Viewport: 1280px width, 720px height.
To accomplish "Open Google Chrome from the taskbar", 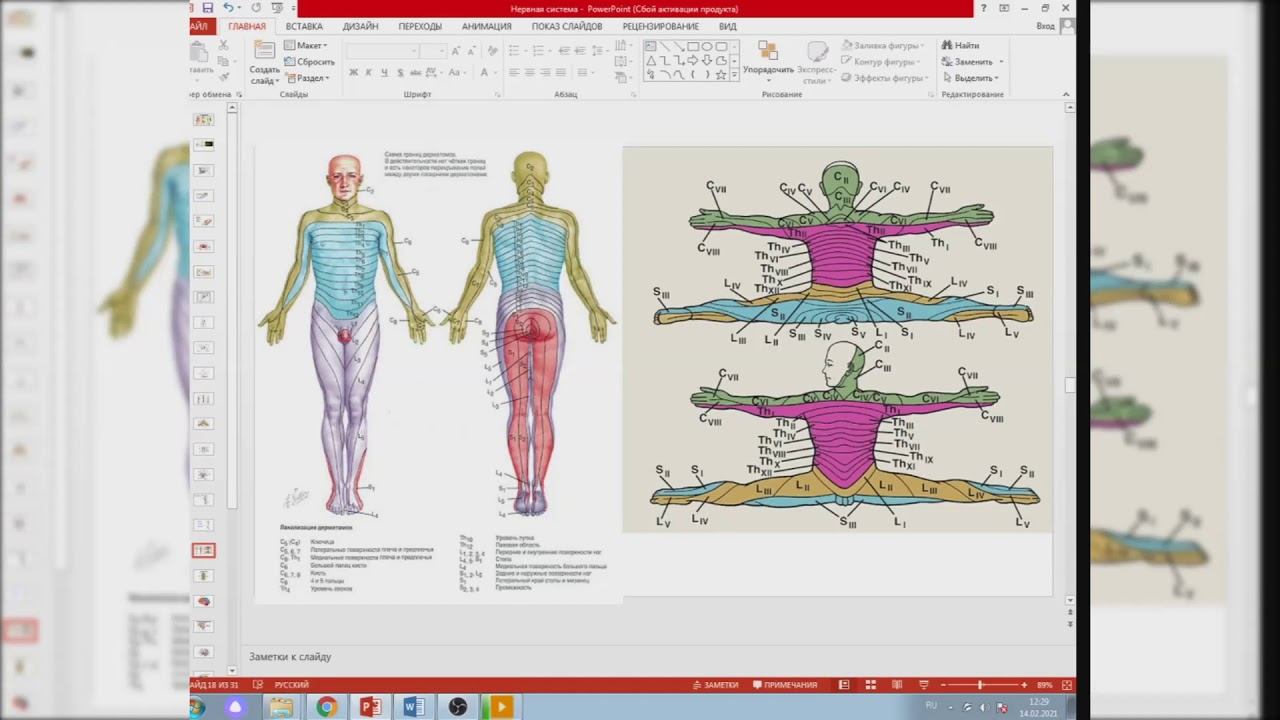I will (x=326, y=708).
